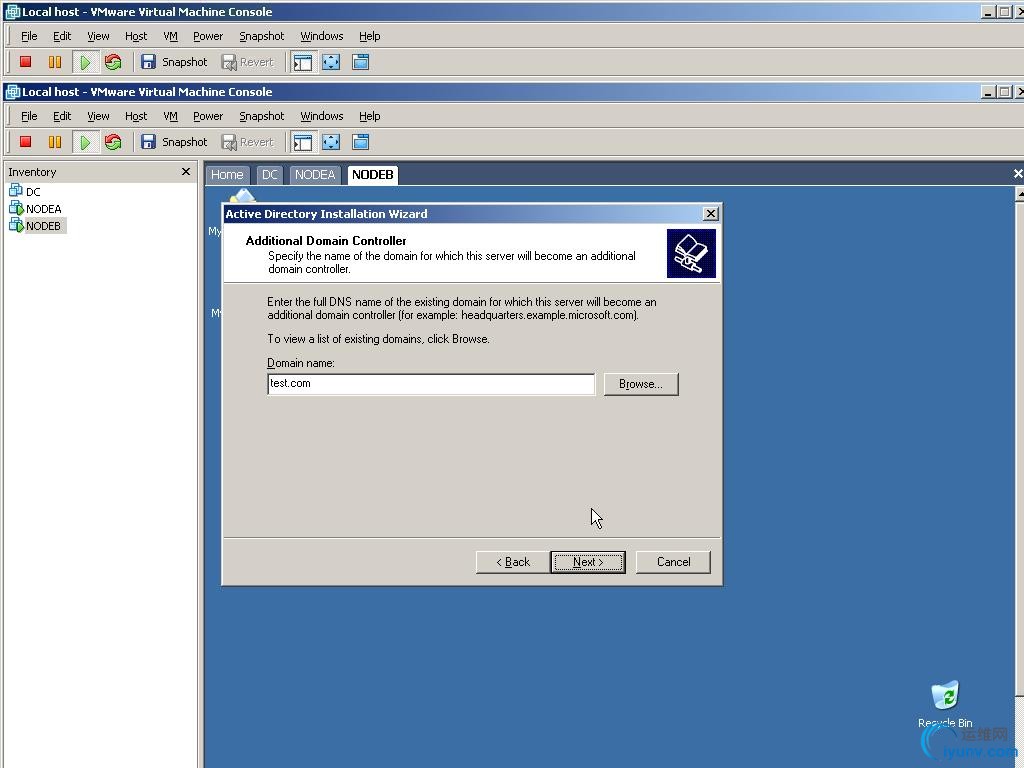1024x768 pixels.
Task: Open the Host menu in the lower console window
Action: tap(136, 116)
